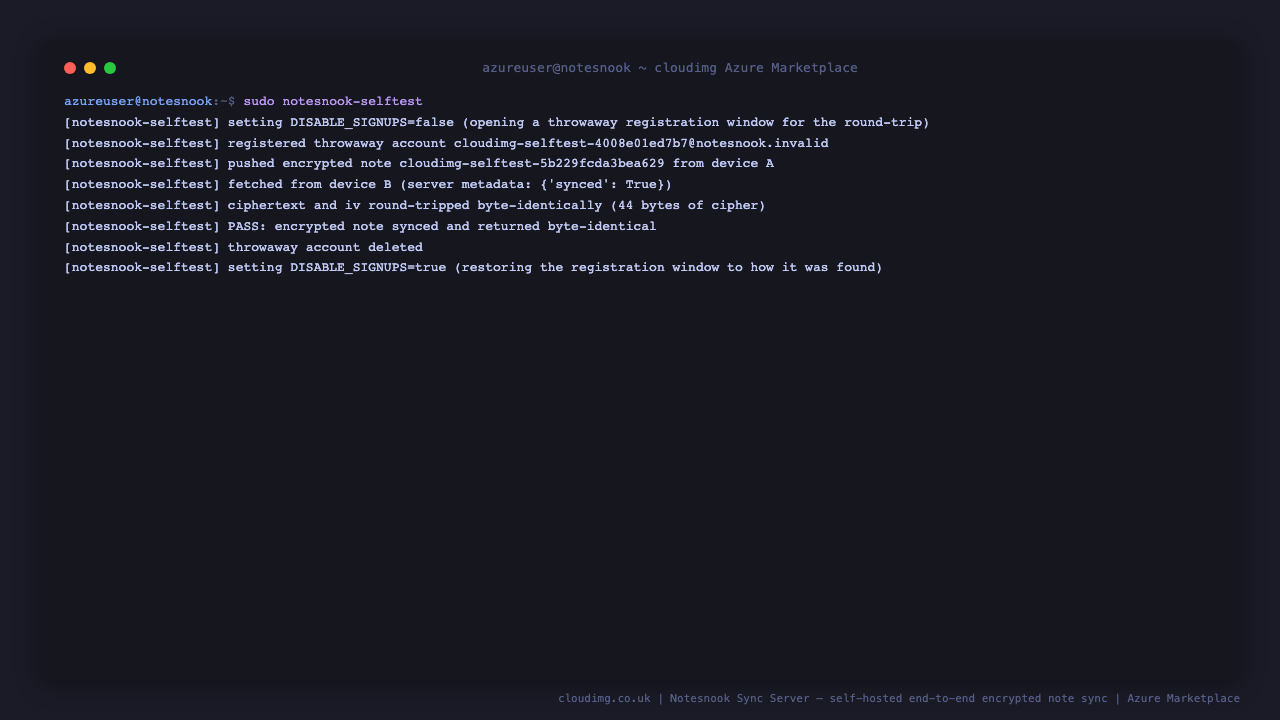Click the 'fetched from device B' output line

pyautogui.click(x=368, y=185)
